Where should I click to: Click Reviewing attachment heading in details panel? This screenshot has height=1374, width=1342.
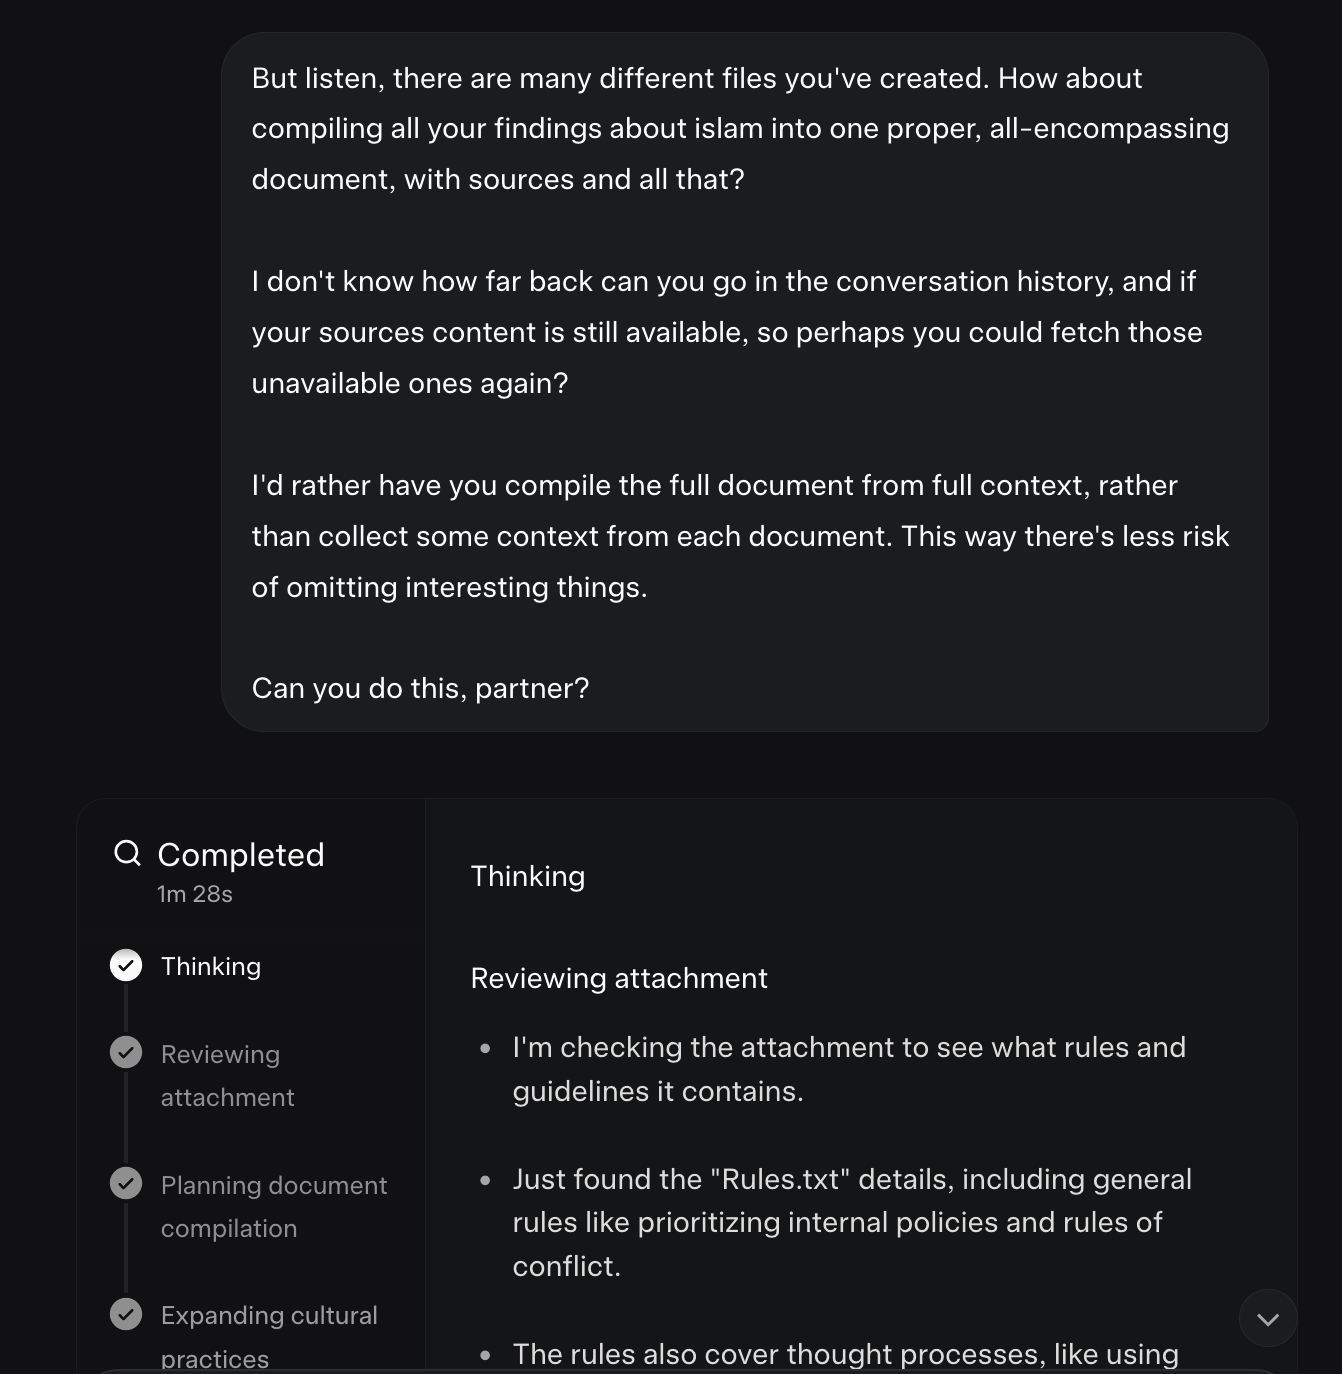tap(619, 978)
